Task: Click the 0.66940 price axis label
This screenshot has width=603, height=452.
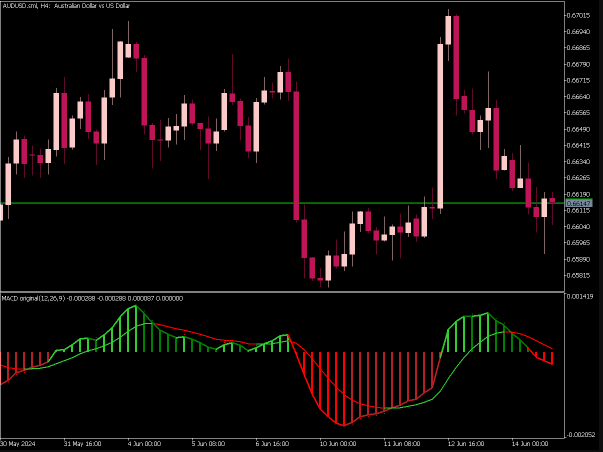Action: point(579,32)
